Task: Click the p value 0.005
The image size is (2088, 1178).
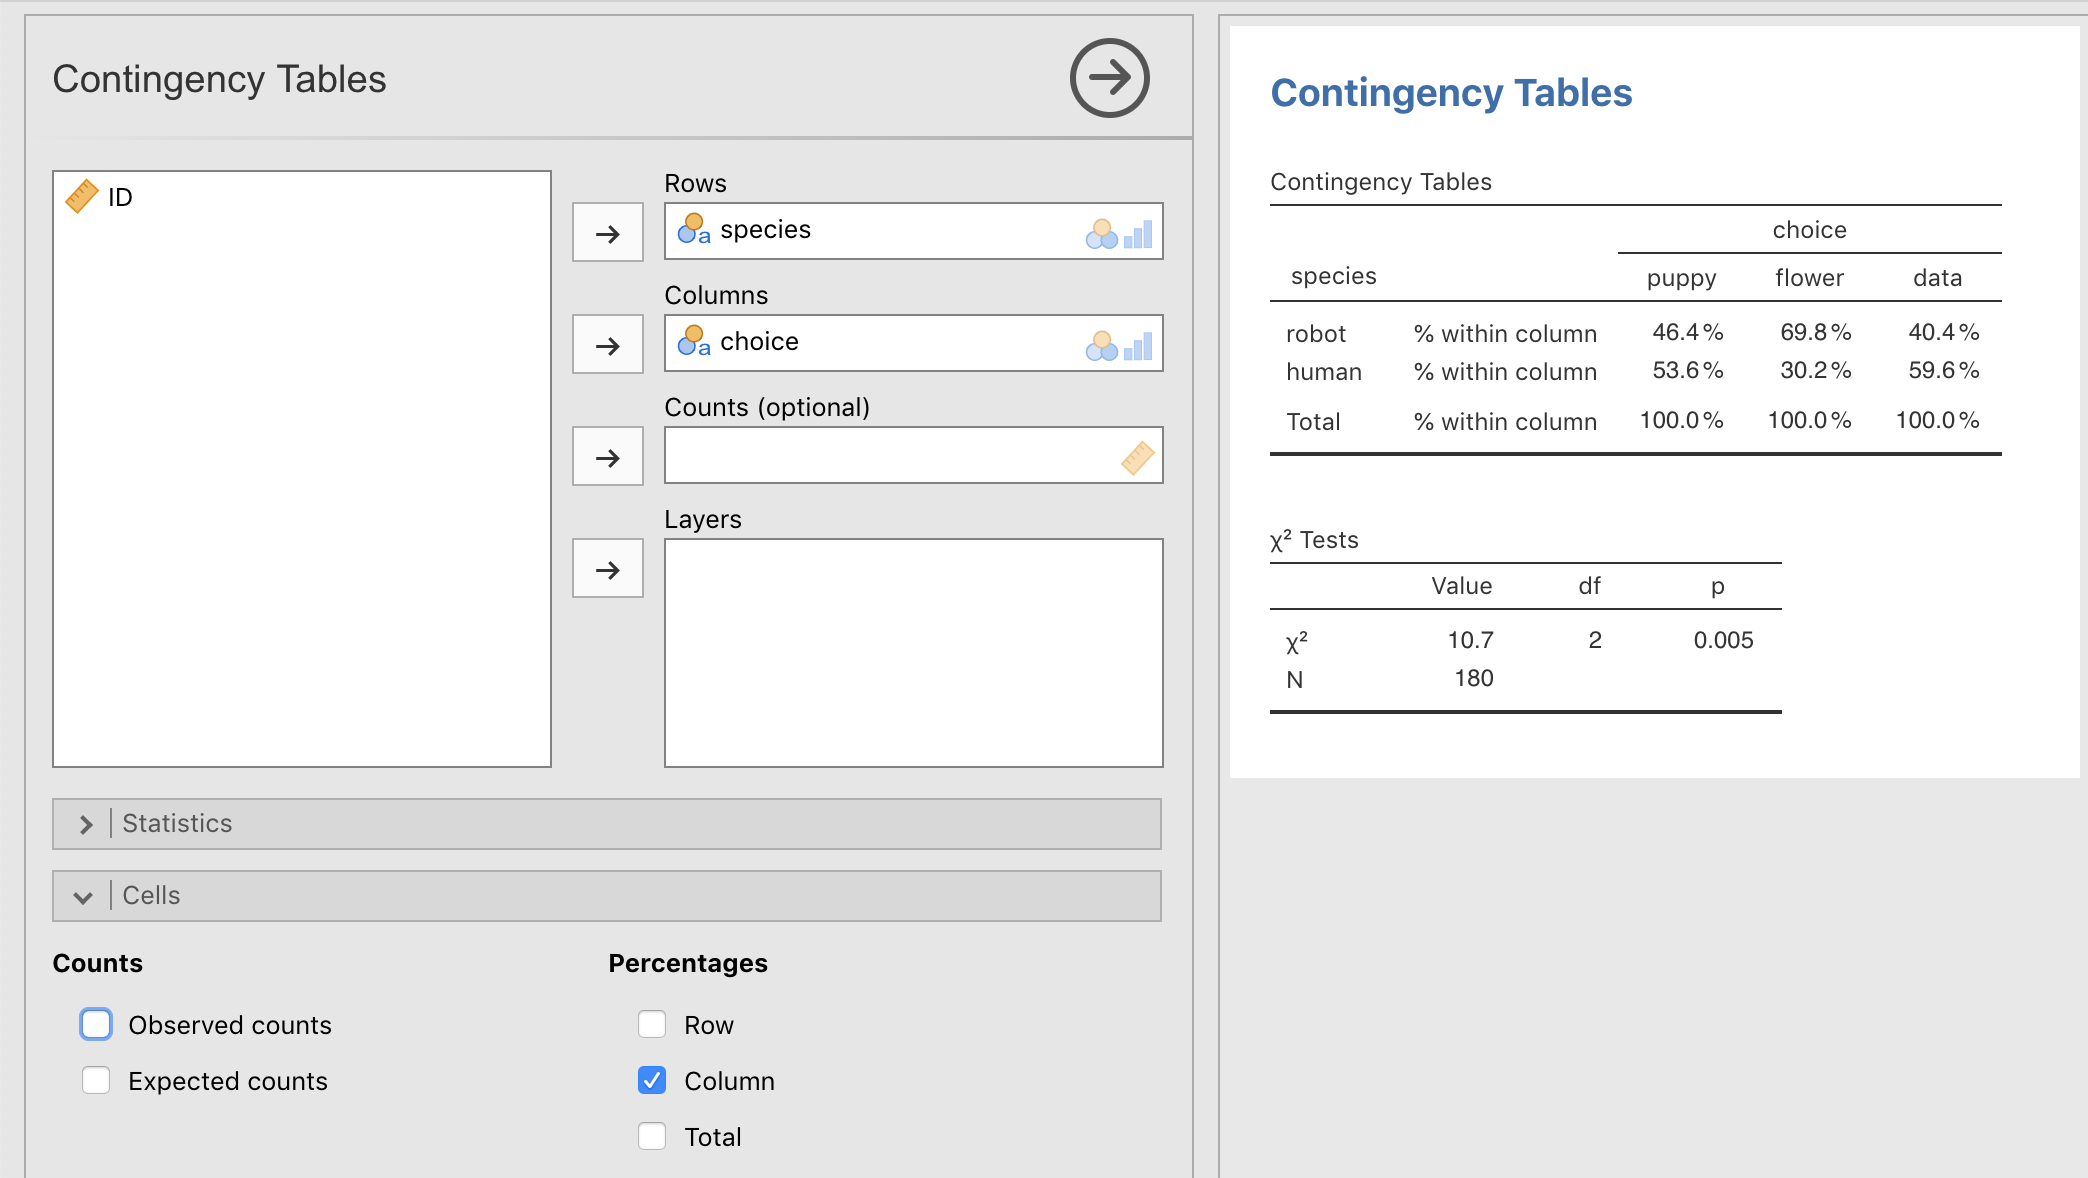Action: (1723, 640)
